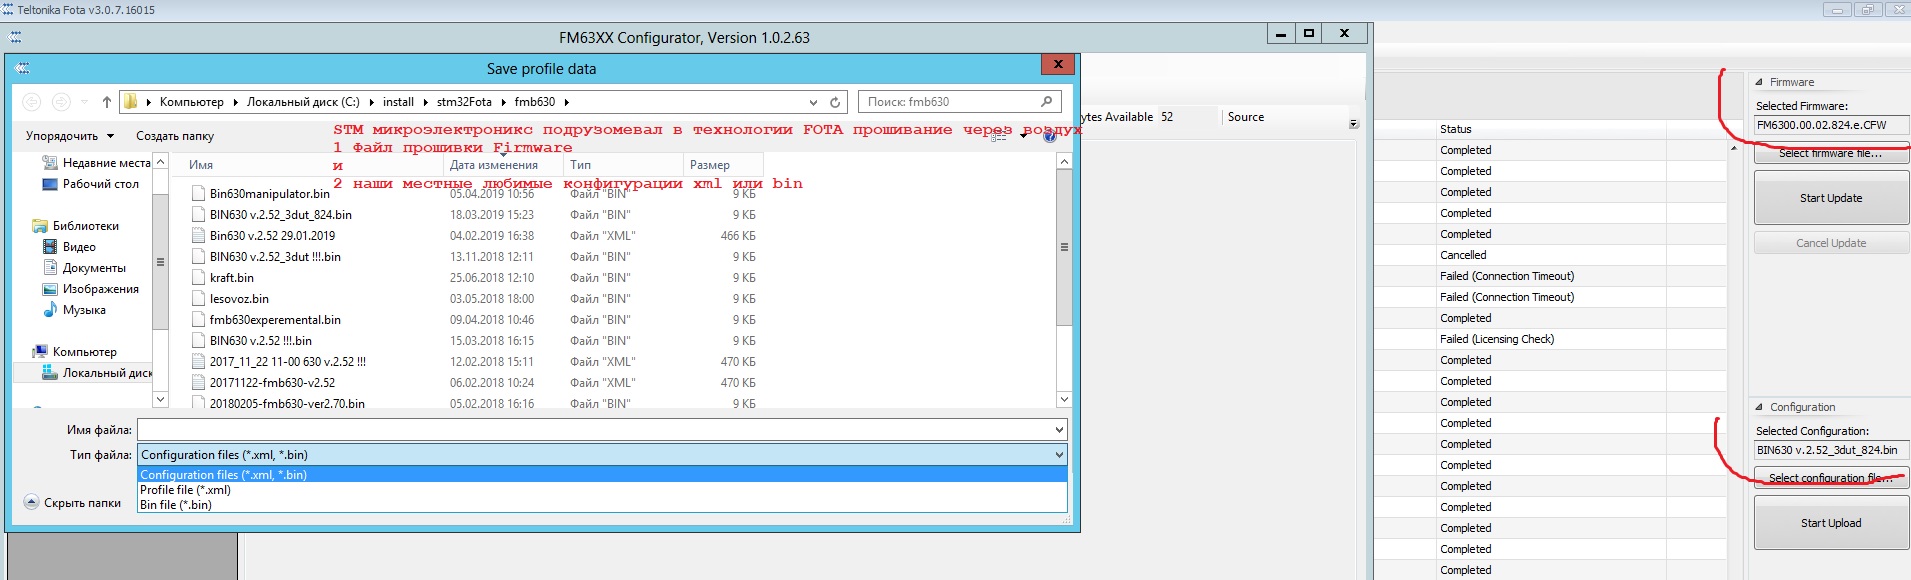Collapse the Firmware section
Screen dimensions: 1911x580
coord(1759,82)
